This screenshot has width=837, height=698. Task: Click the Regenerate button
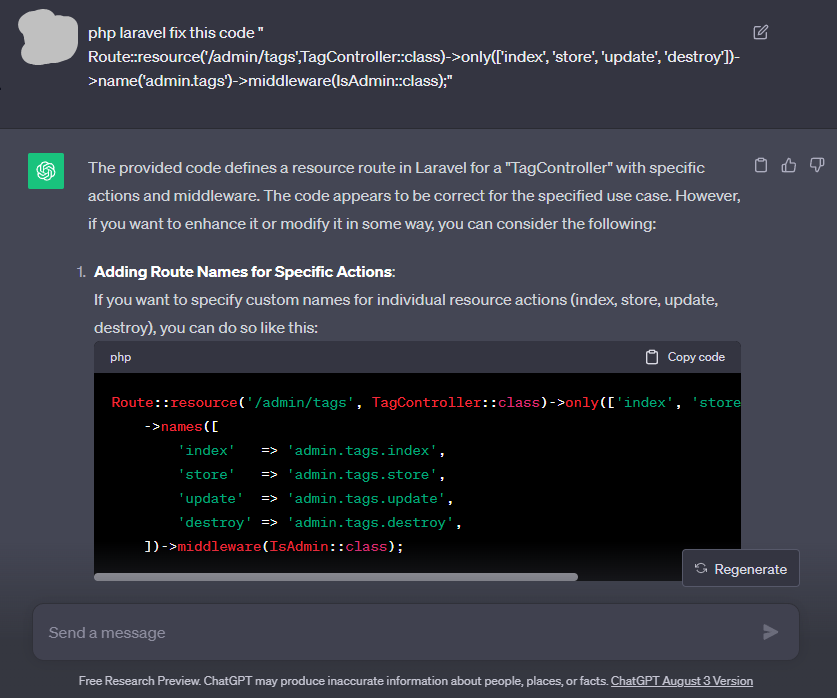click(x=740, y=569)
